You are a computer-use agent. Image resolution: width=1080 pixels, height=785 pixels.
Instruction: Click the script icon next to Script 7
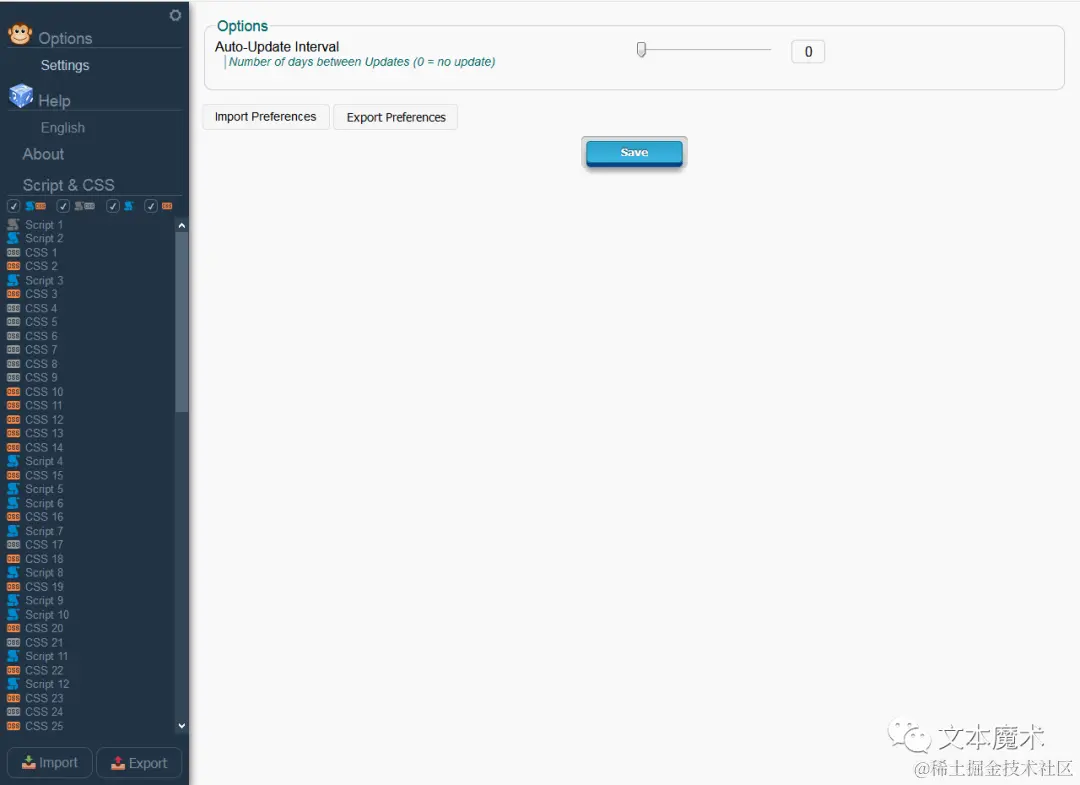[13, 531]
